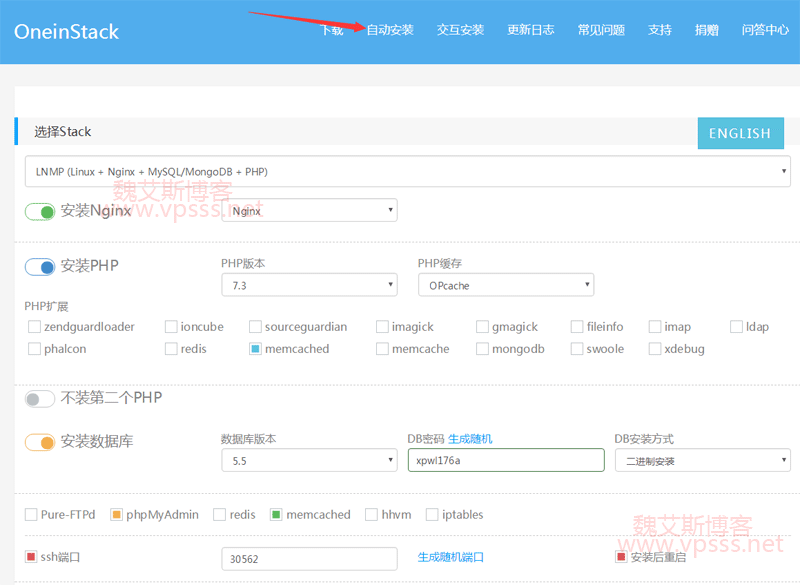The height and width of the screenshot is (585, 800).
Task: Uncheck the memcached PHP extension
Action: click(256, 349)
